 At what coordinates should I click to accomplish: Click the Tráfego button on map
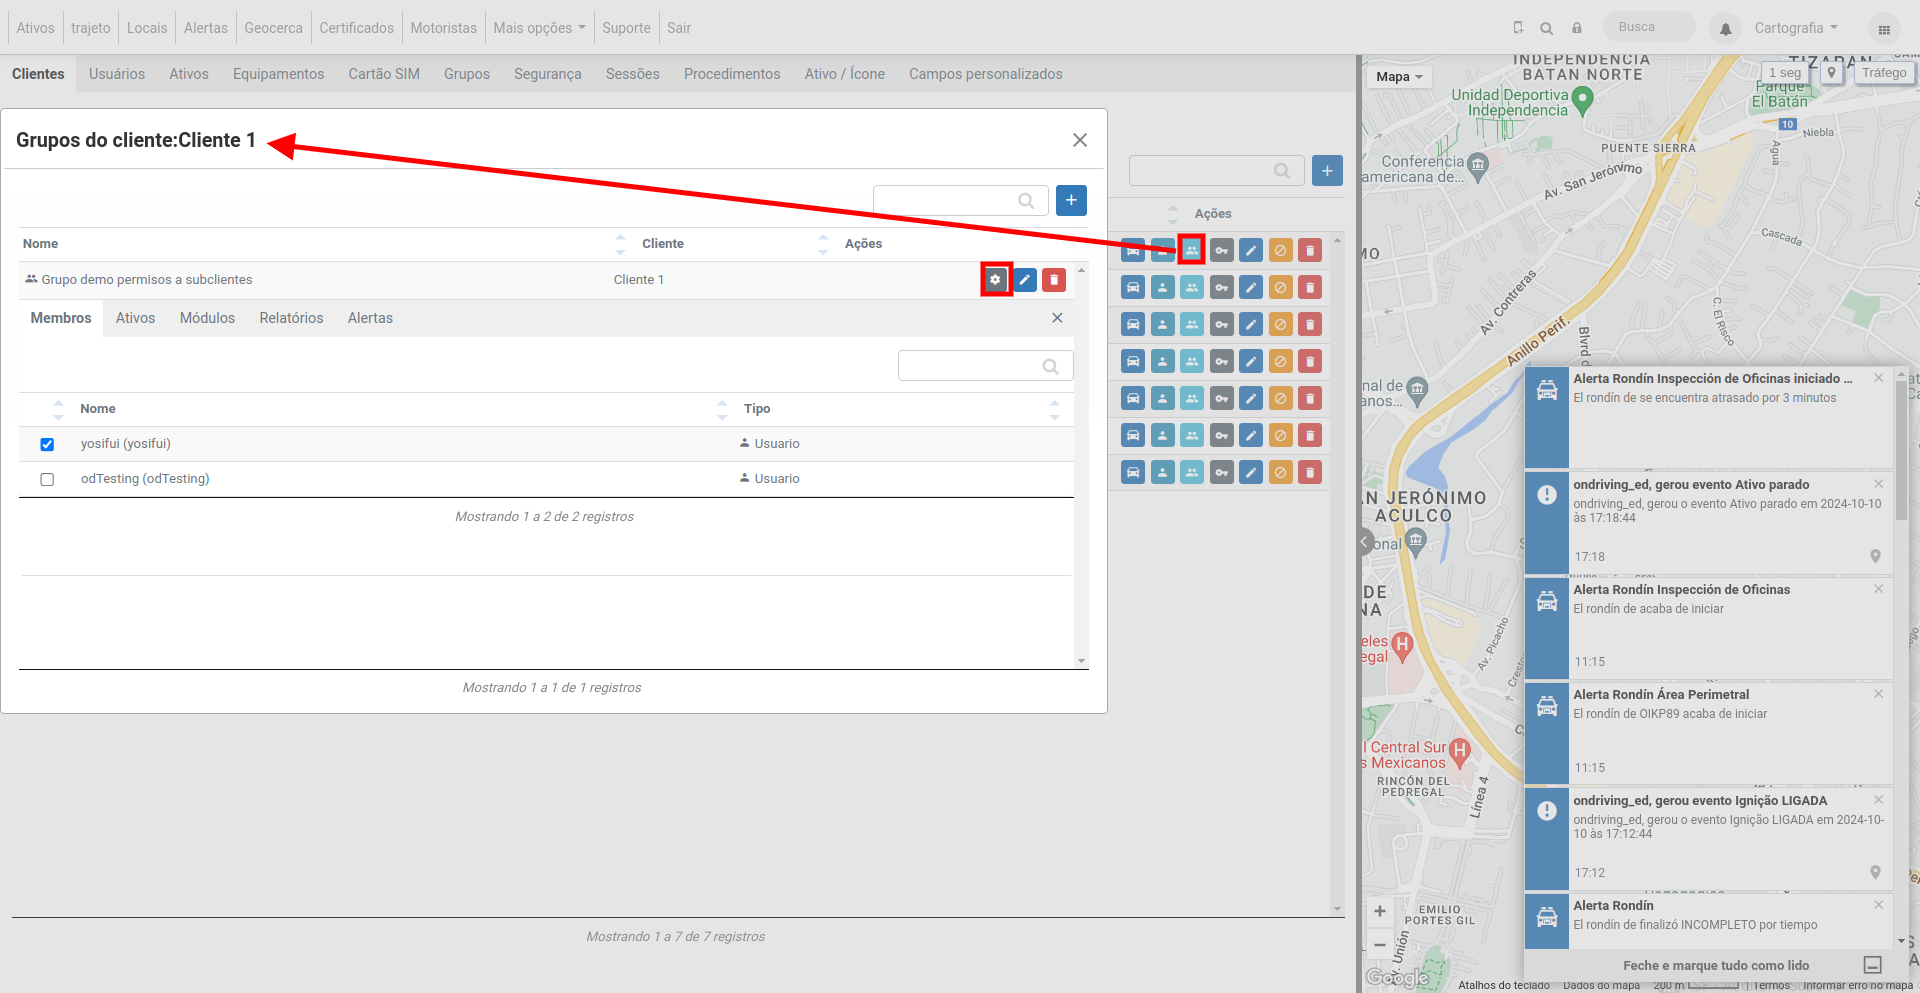pos(1884,73)
